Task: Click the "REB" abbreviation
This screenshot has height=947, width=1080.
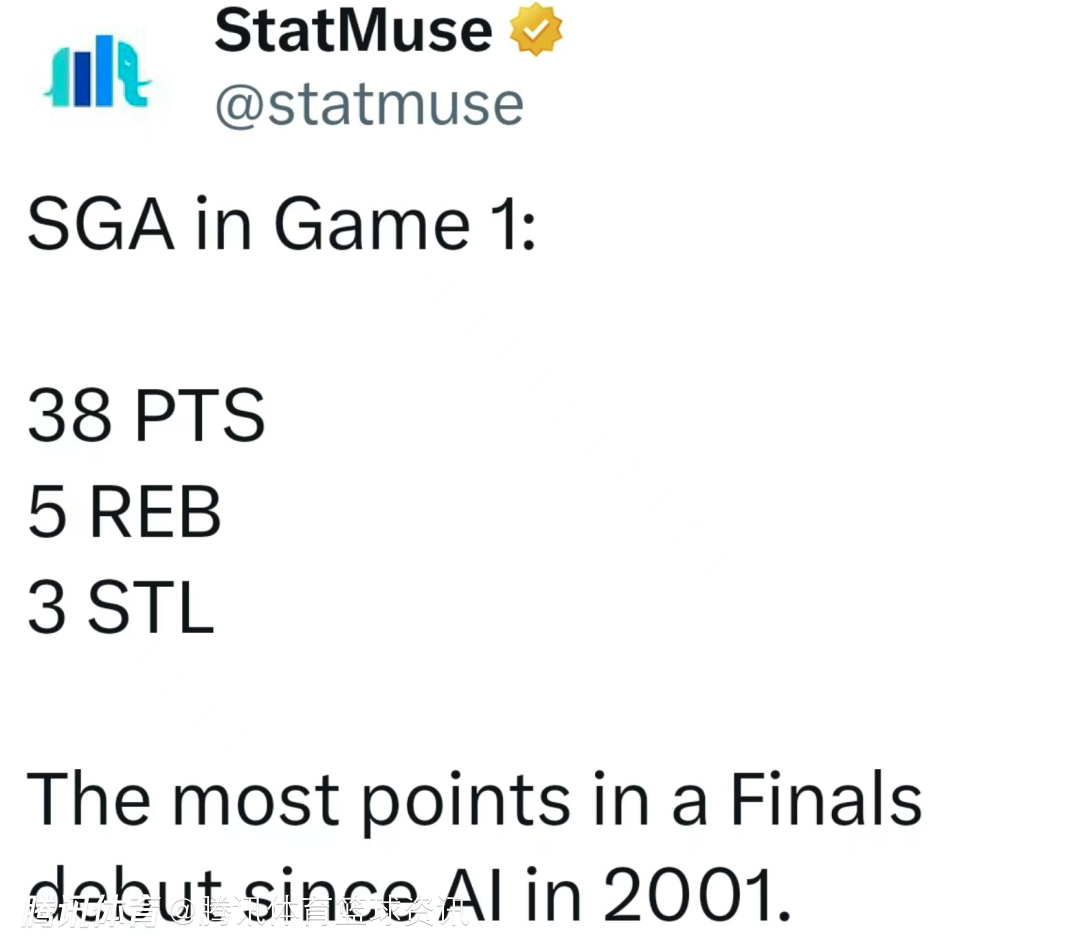Action: click(155, 512)
